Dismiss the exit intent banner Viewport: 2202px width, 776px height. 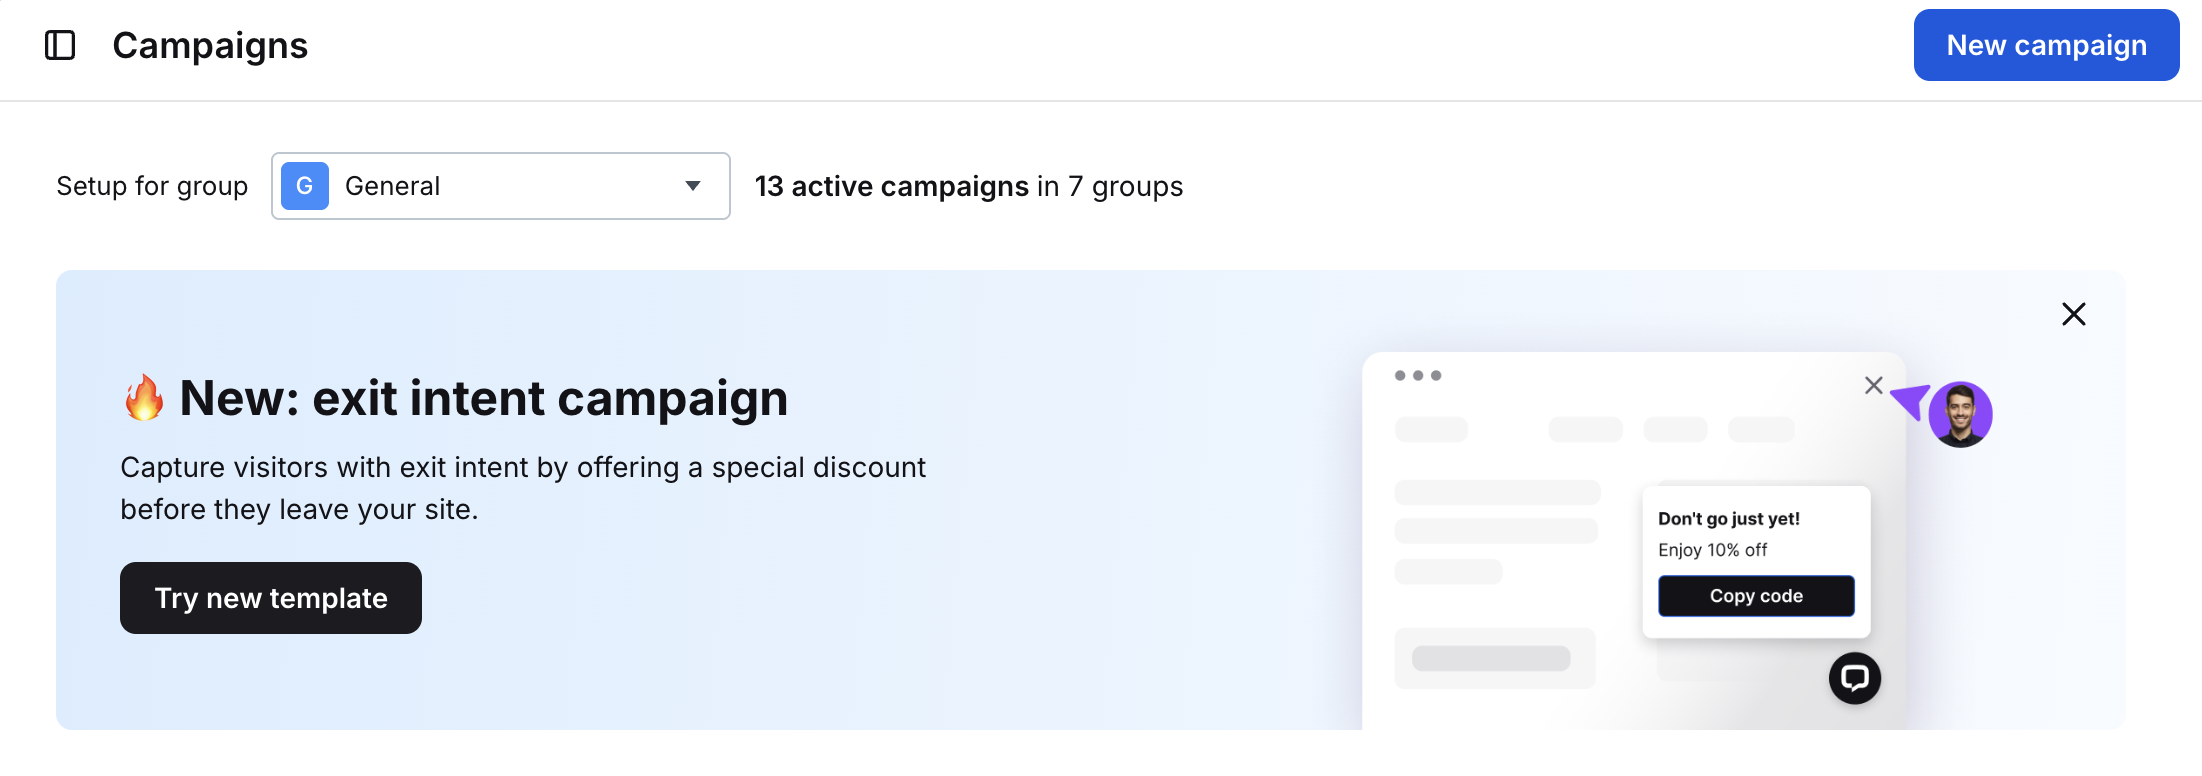coord(2073,314)
